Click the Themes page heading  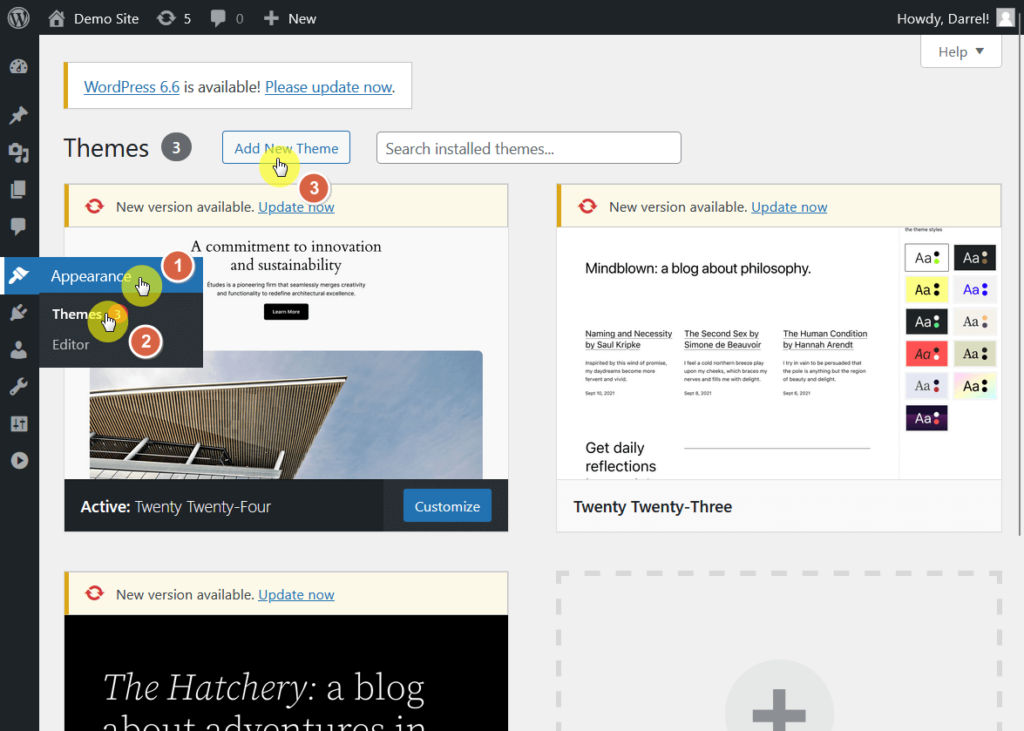click(106, 148)
